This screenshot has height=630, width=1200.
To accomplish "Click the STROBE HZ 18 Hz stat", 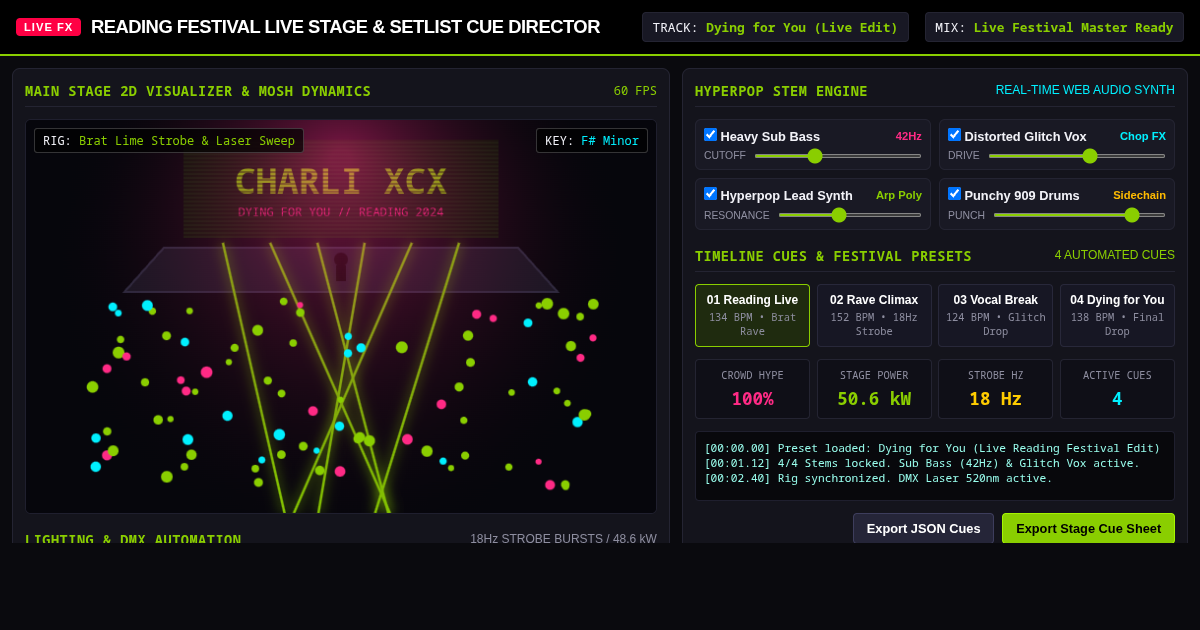I will 995,389.
